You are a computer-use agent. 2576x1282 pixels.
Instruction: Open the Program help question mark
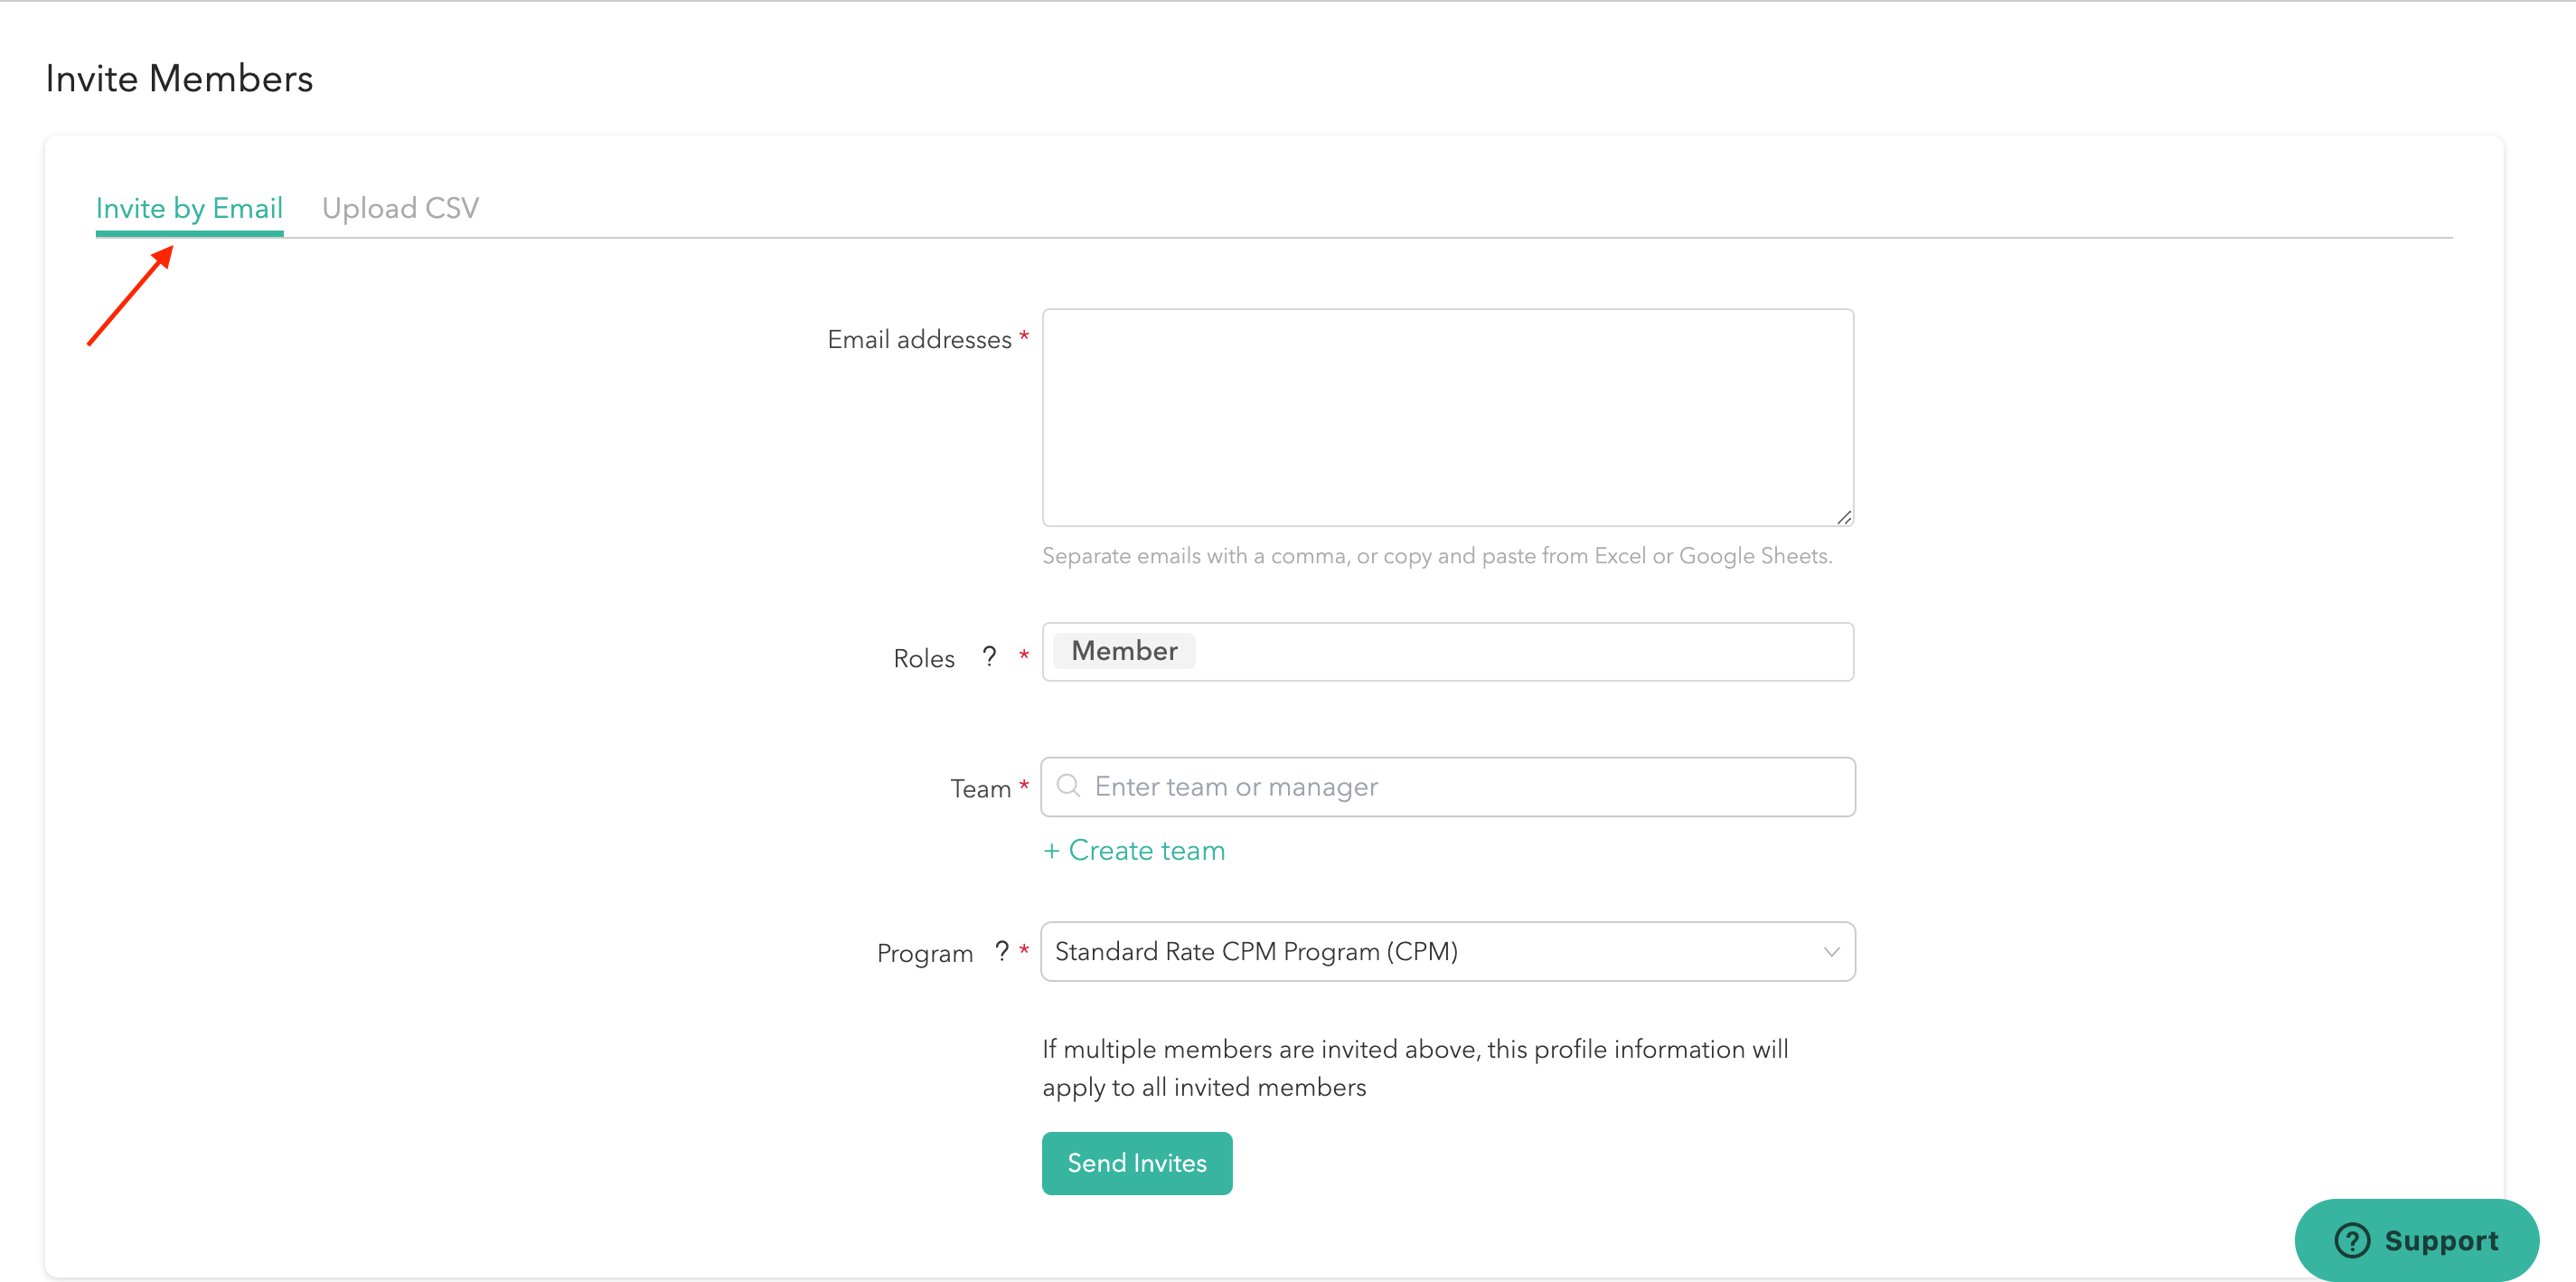coord(1002,951)
